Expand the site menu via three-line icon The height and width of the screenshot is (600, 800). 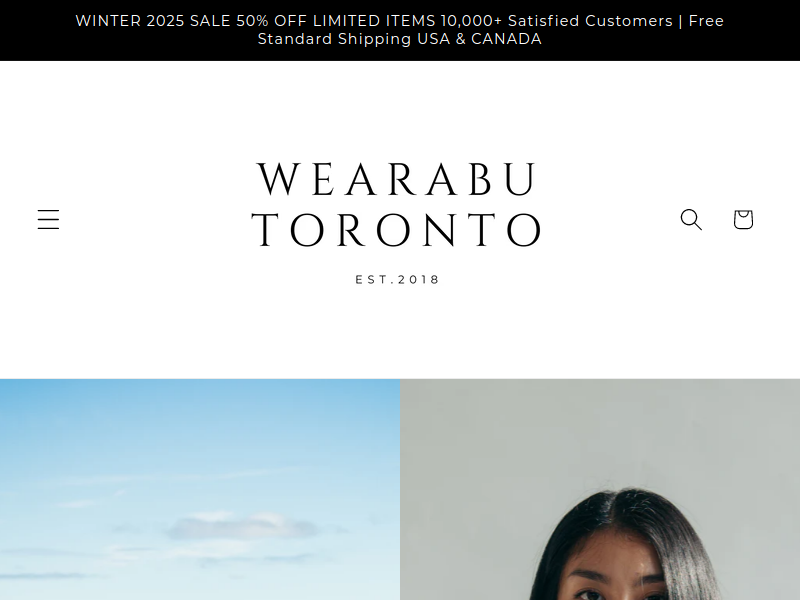[x=48, y=219]
